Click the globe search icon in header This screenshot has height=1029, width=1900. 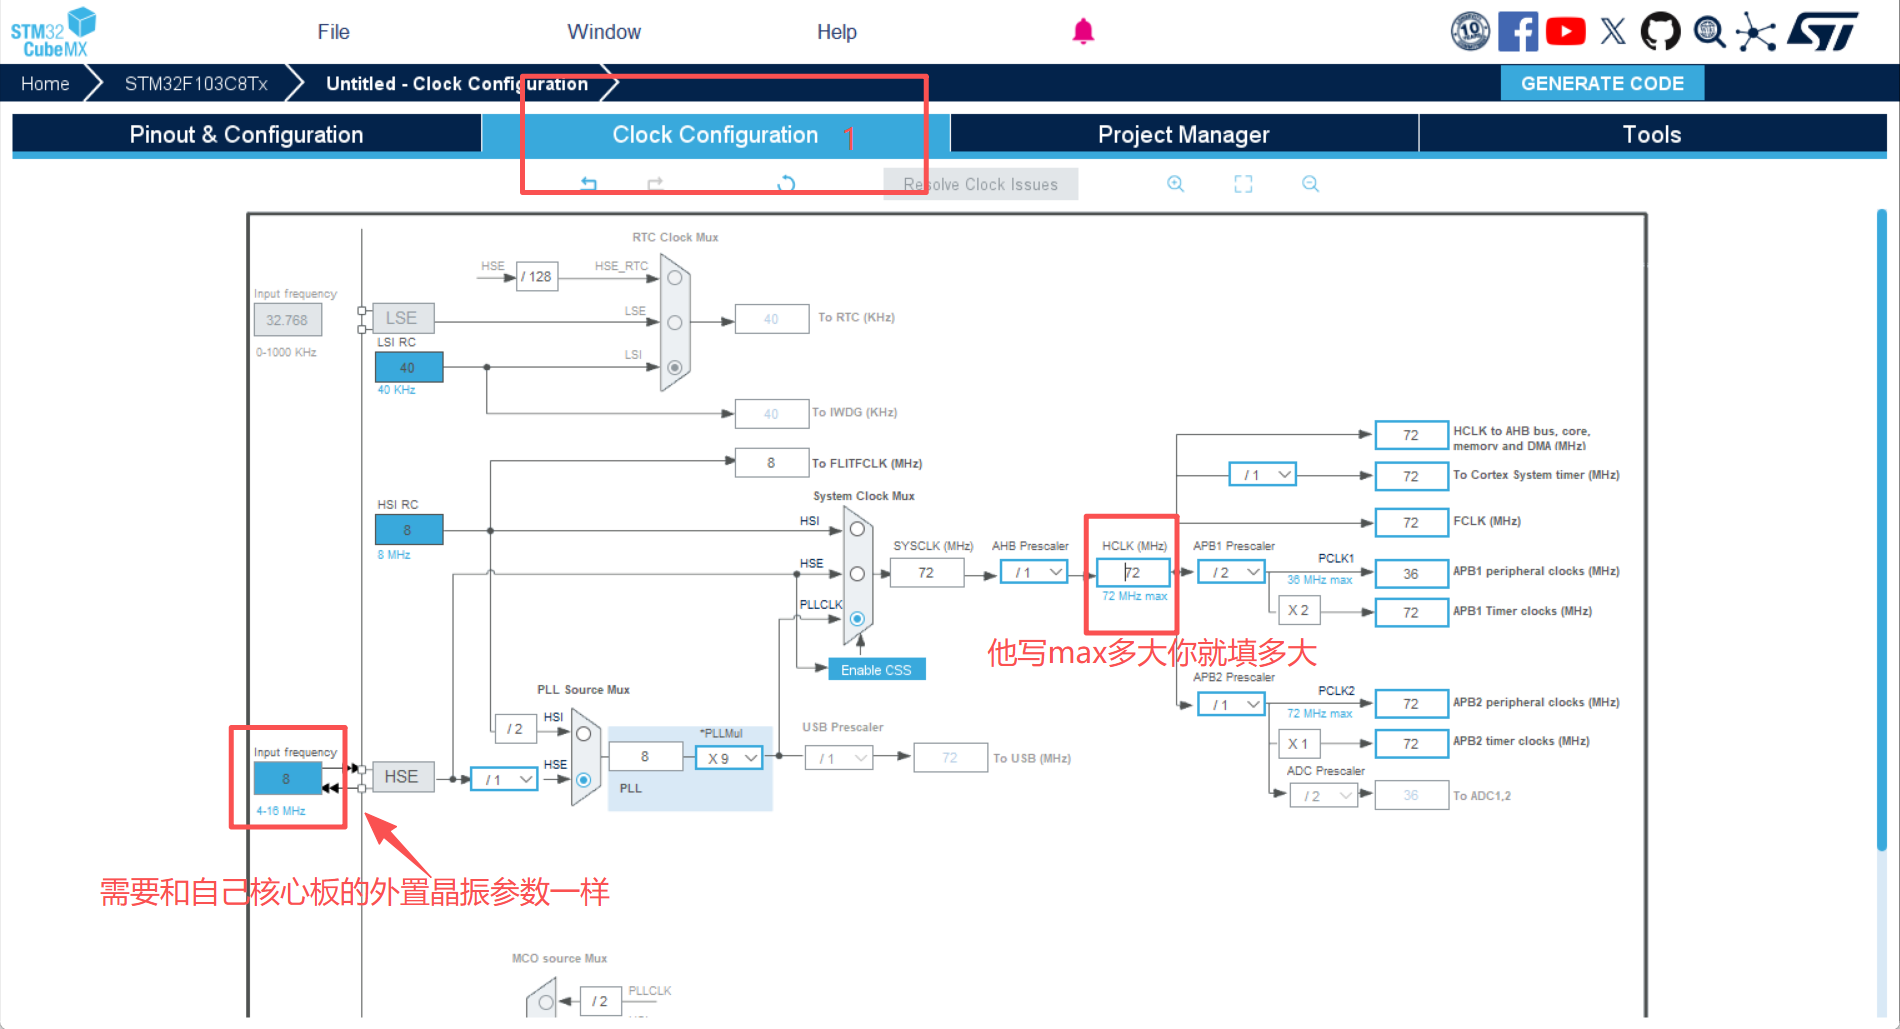point(1709,32)
